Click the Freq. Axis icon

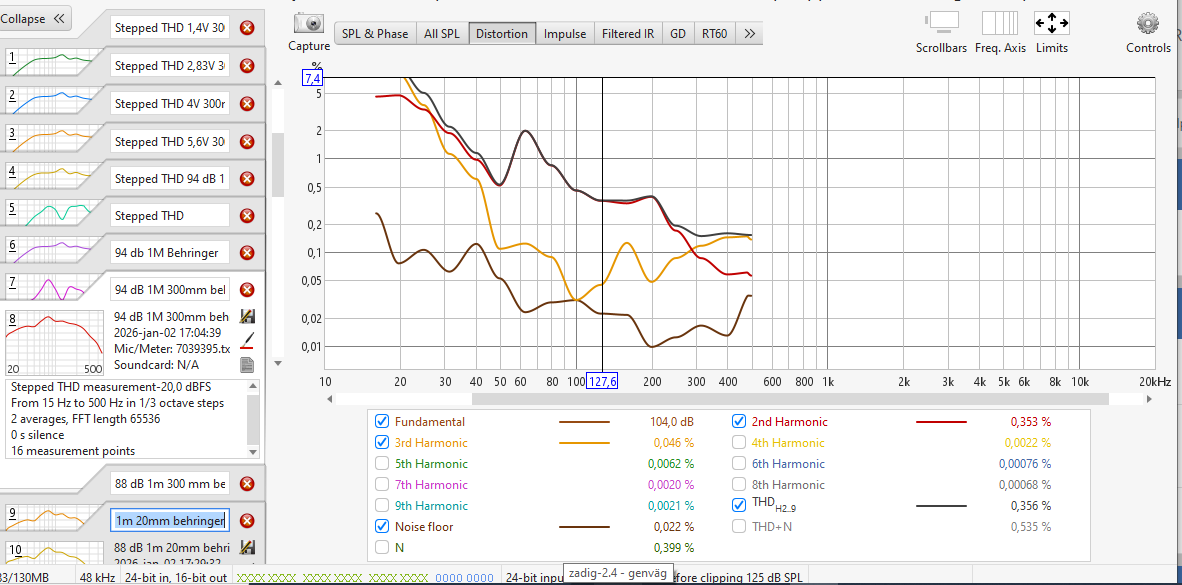point(999,23)
